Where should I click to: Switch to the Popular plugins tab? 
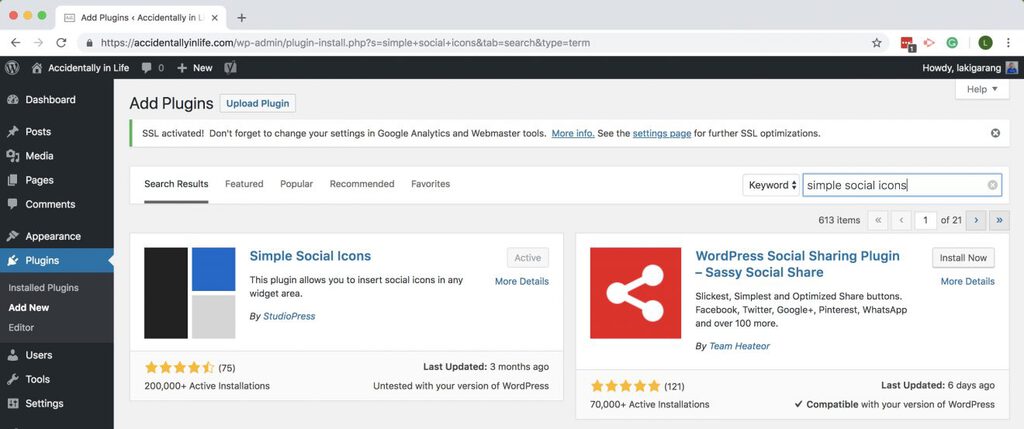296,184
